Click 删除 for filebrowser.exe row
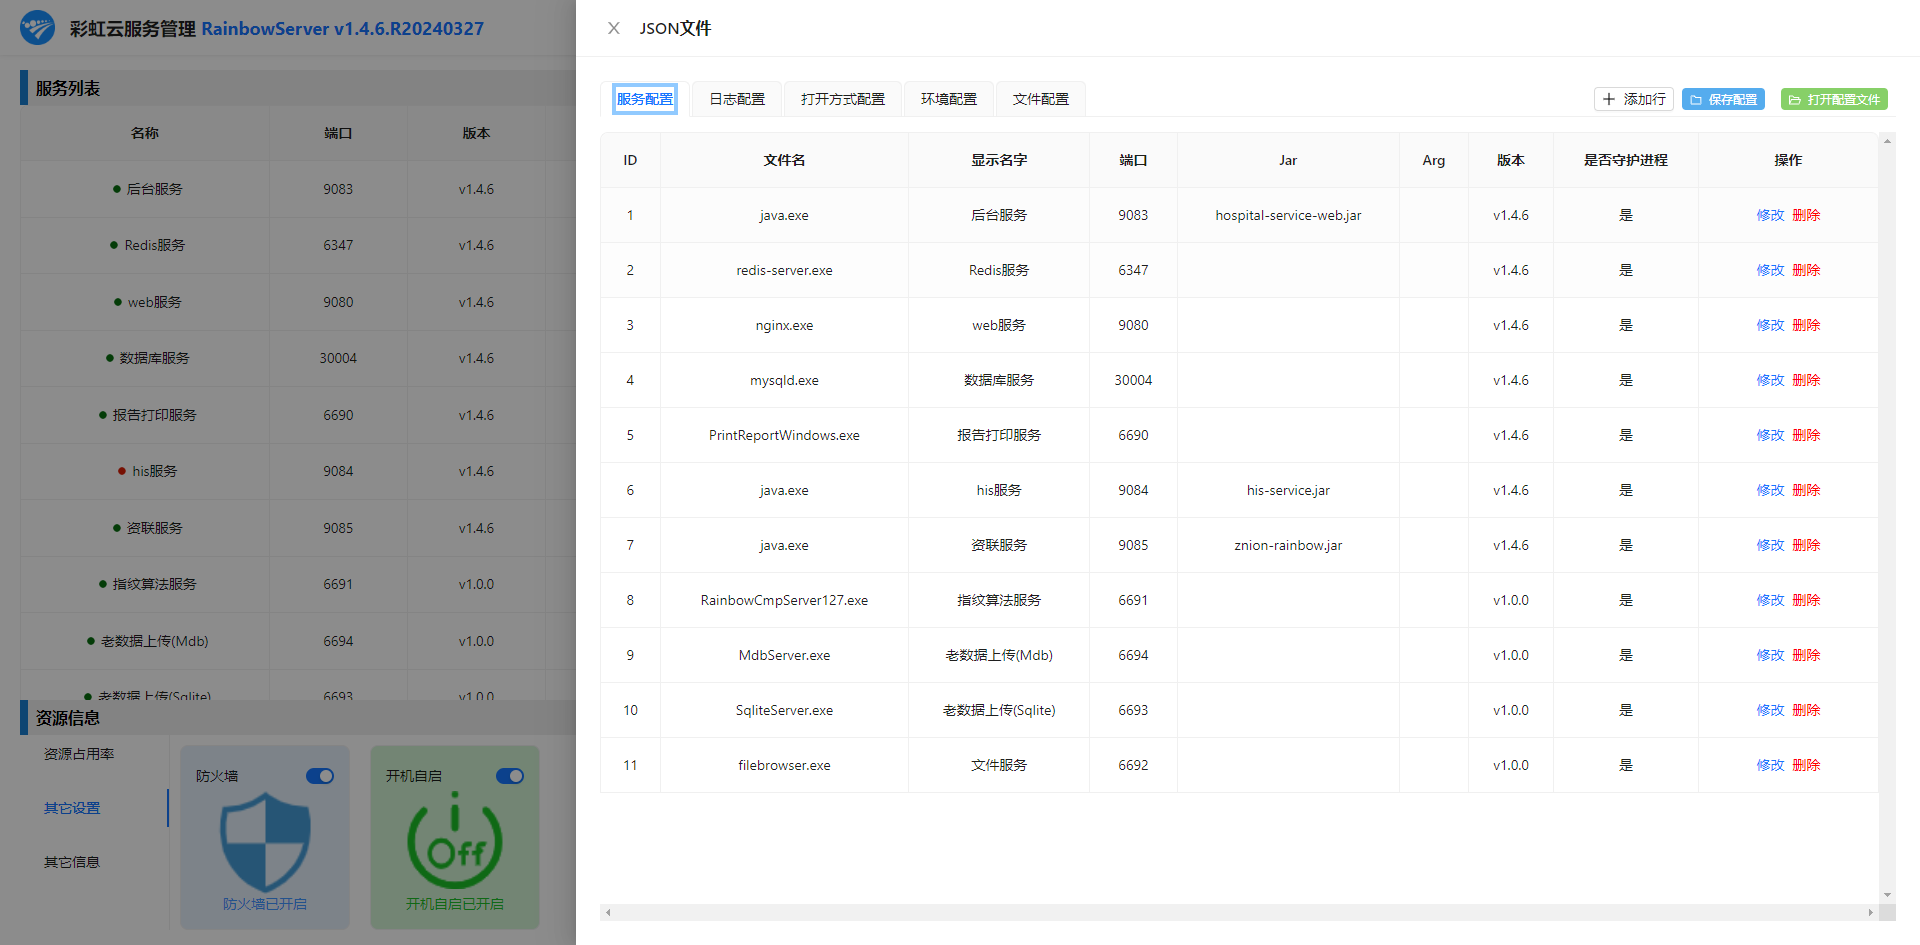This screenshot has width=1920, height=945. pyautogui.click(x=1806, y=765)
